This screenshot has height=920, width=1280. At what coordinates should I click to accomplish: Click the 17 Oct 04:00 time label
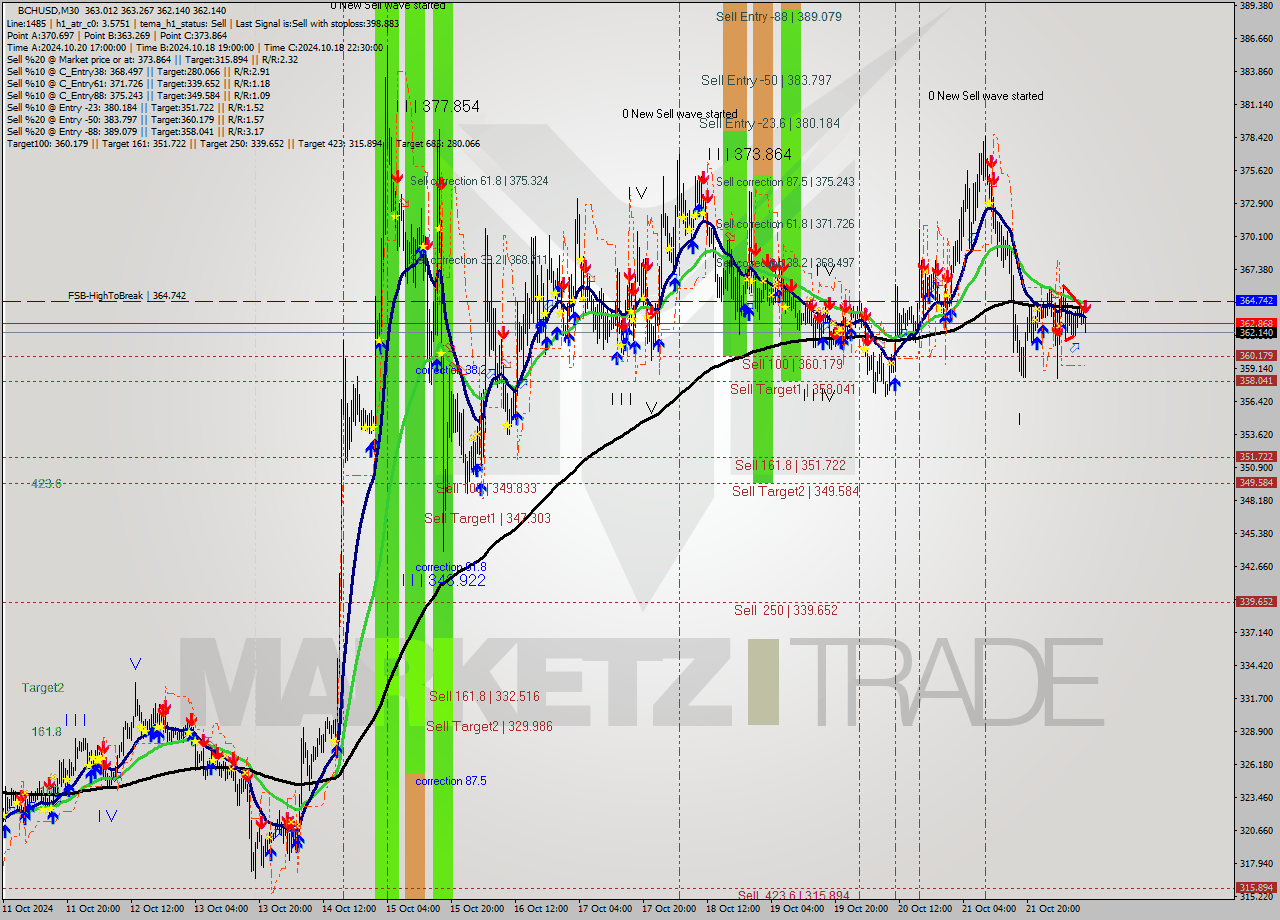click(x=605, y=909)
